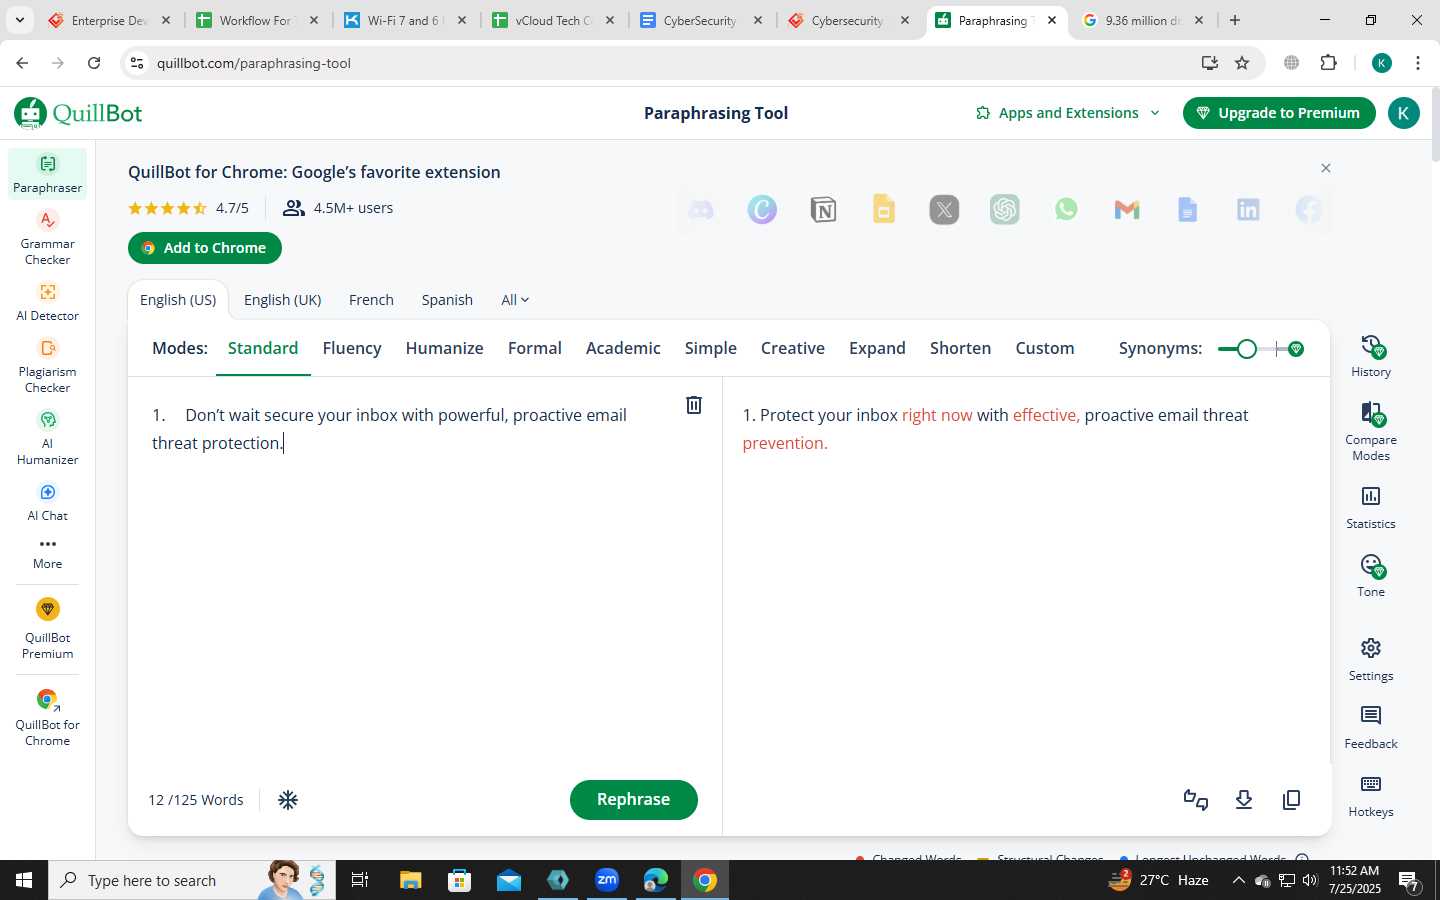Click the Notion icon in extension banner

[823, 209]
